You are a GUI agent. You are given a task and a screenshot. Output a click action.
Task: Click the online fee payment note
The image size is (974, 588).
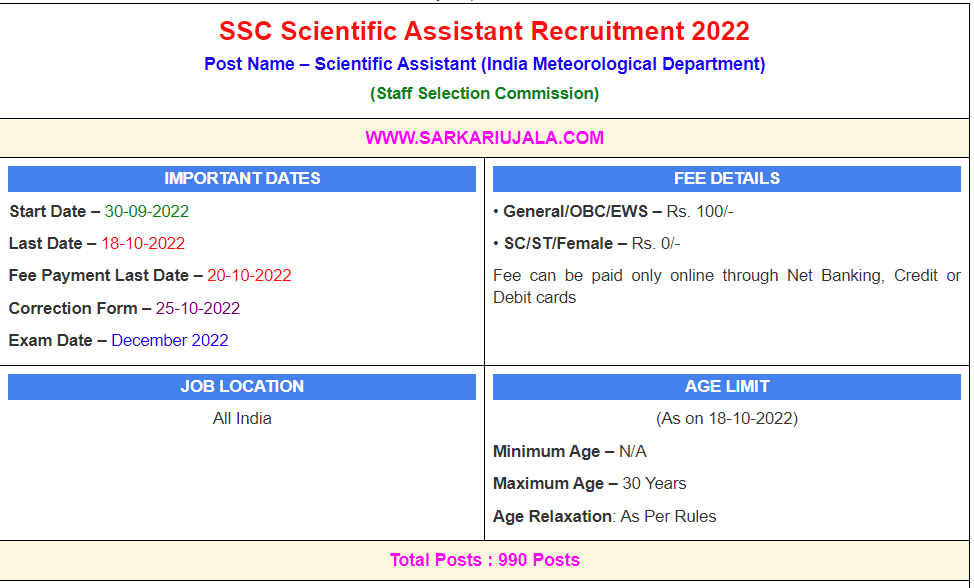click(726, 286)
